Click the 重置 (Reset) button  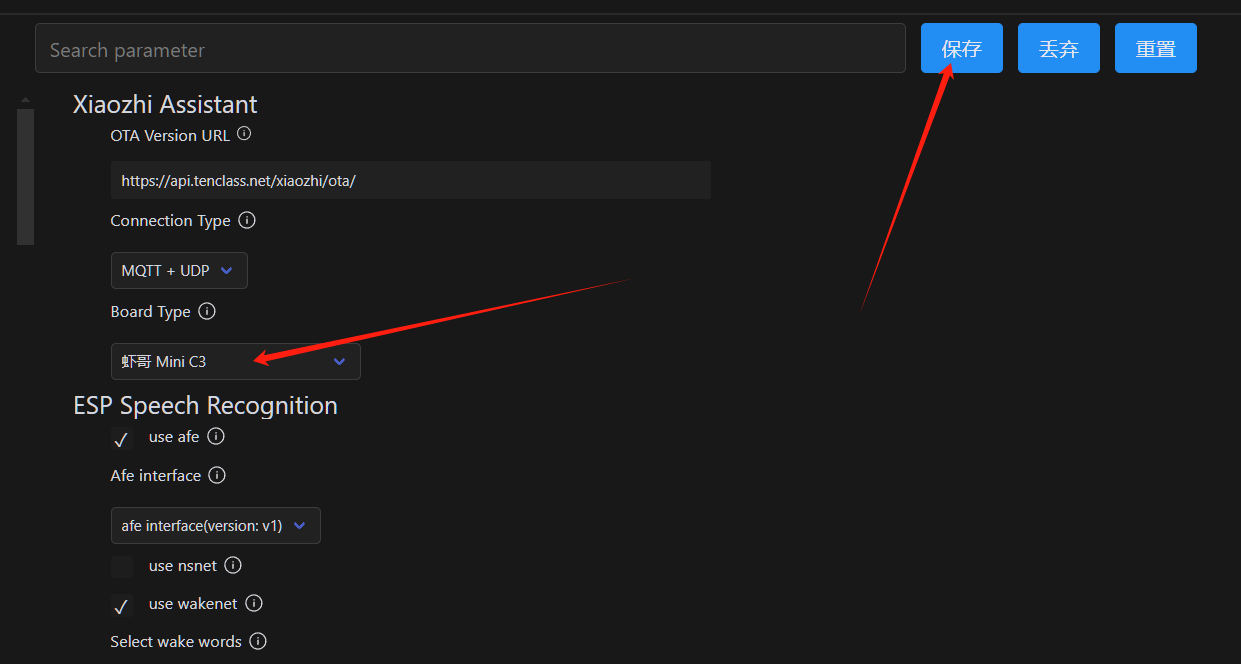(x=1155, y=49)
